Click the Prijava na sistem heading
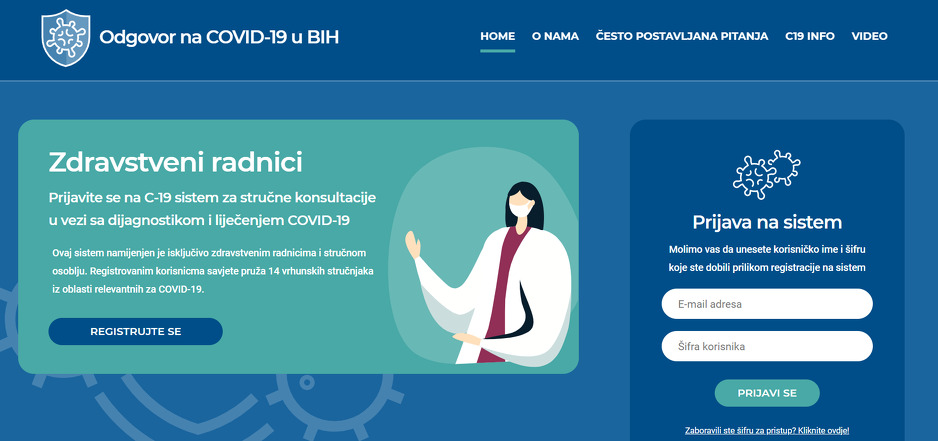Image resolution: width=938 pixels, height=441 pixels. (x=767, y=223)
